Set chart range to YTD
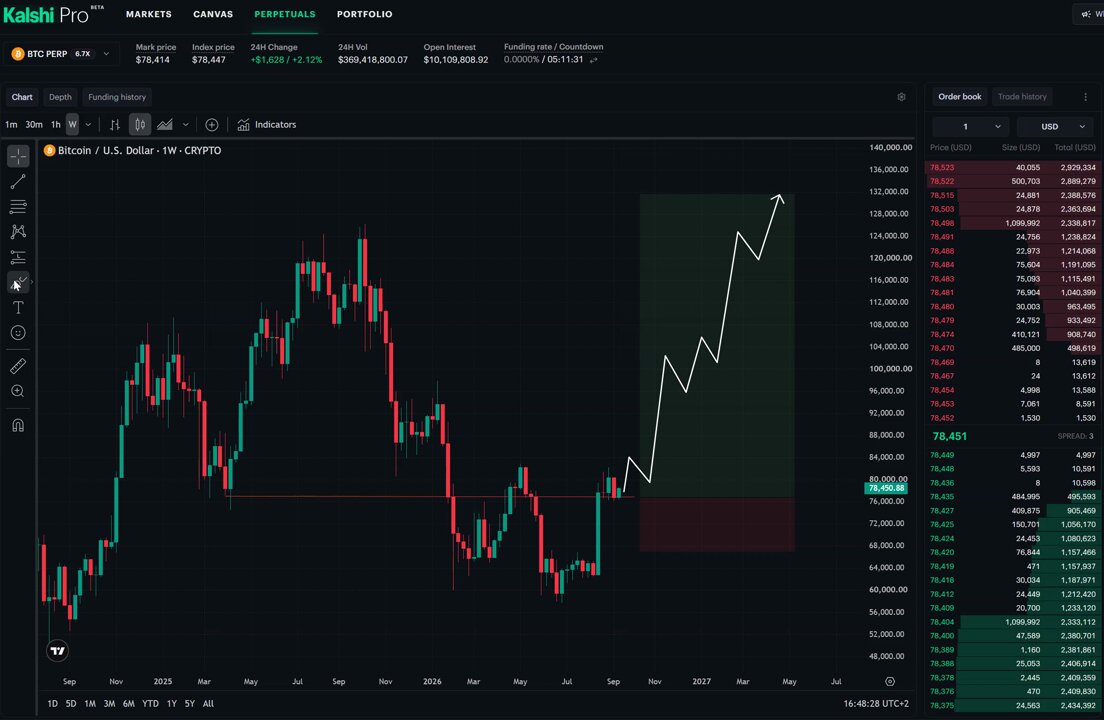 click(x=150, y=703)
